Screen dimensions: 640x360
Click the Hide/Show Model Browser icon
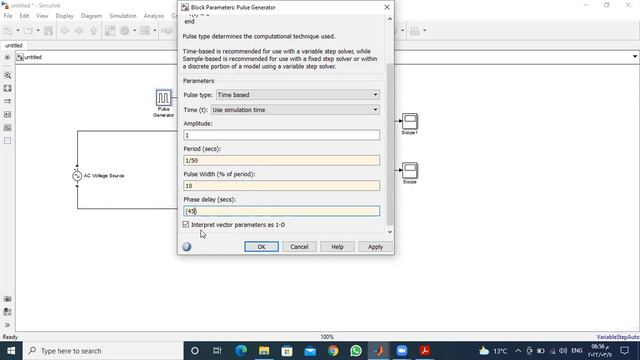7,58
